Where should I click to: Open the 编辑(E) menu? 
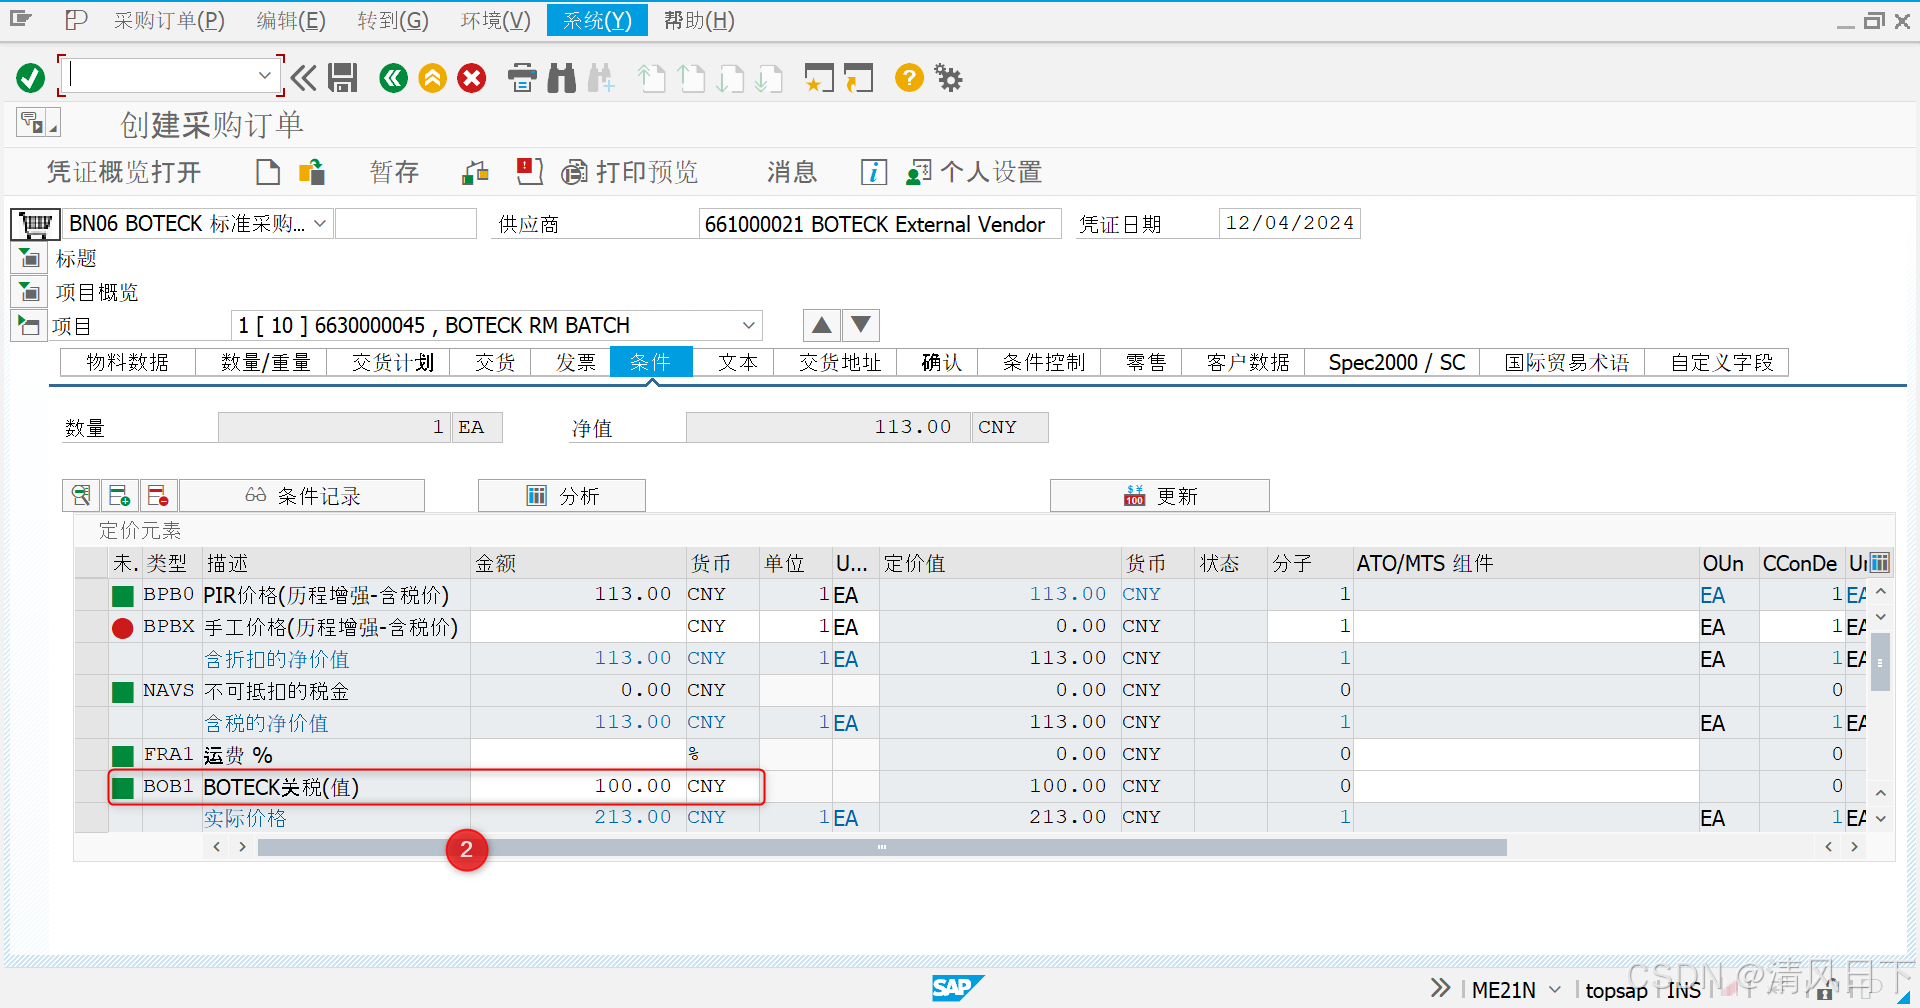pos(291,20)
